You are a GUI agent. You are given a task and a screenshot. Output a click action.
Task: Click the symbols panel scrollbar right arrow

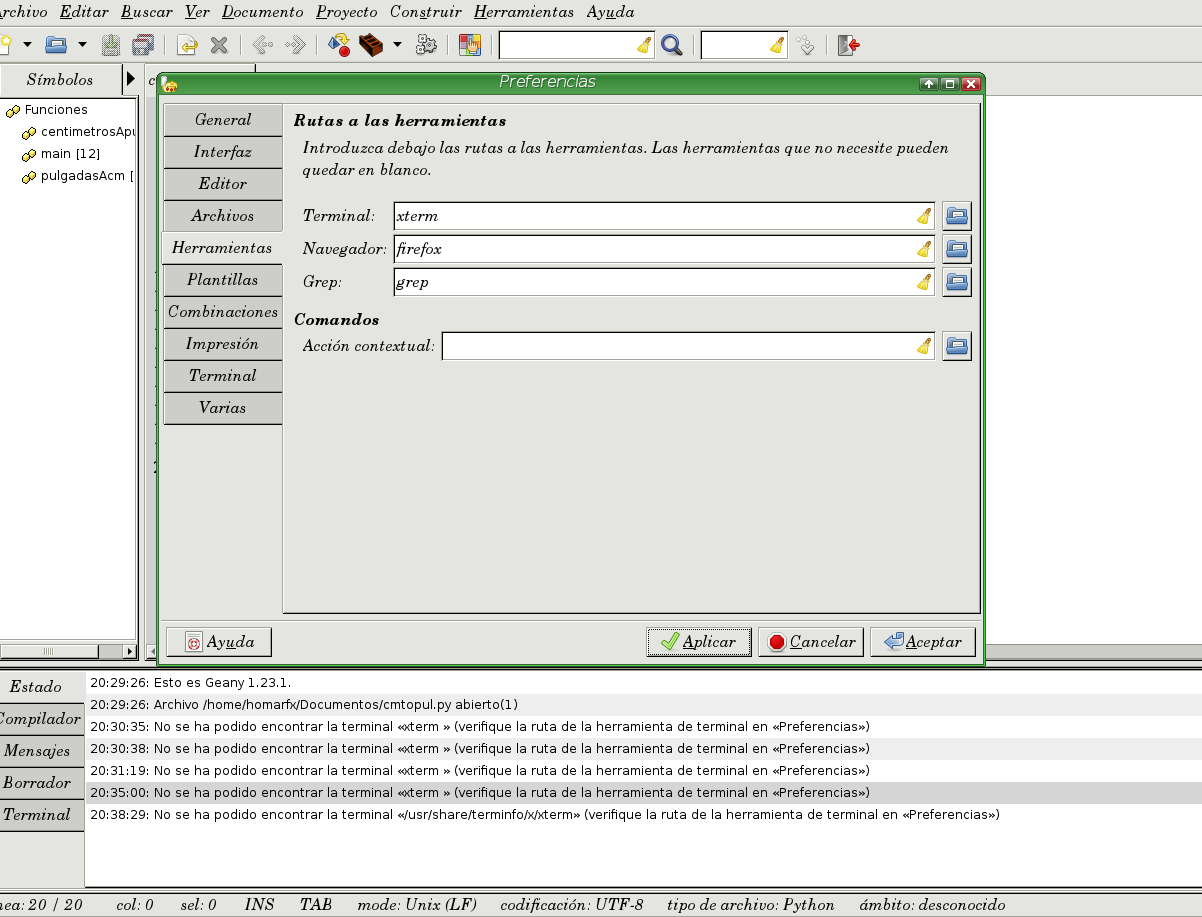(x=129, y=651)
